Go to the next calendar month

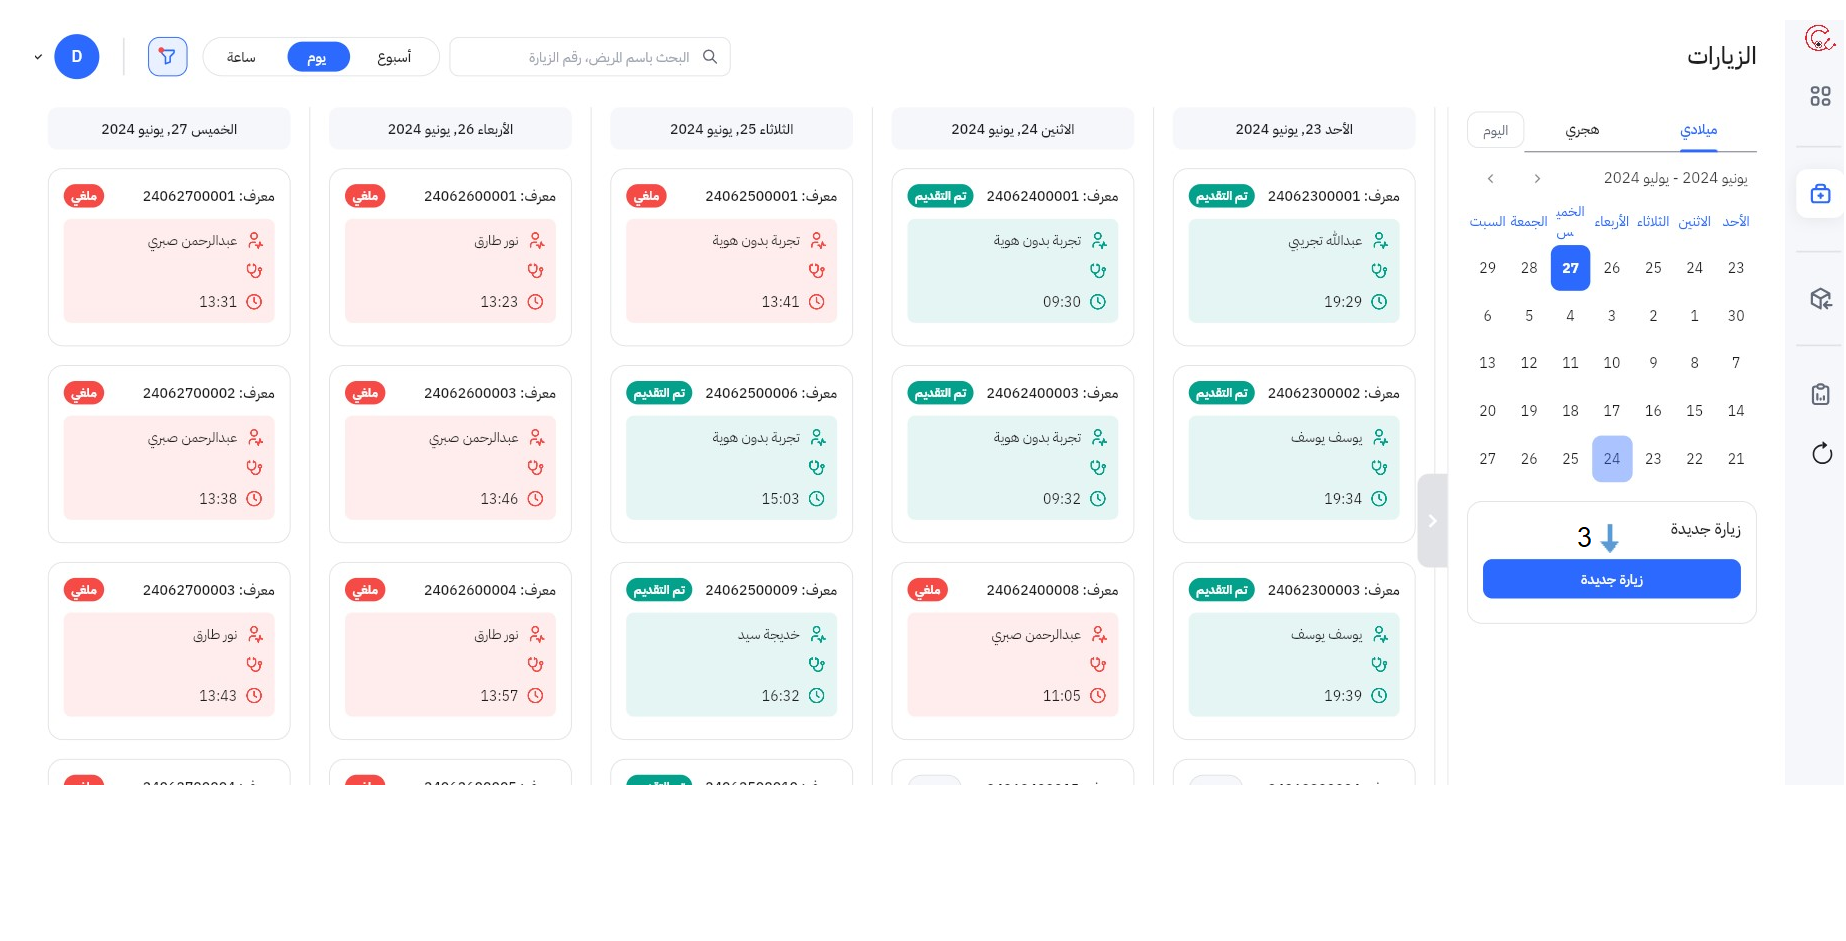point(1491,179)
